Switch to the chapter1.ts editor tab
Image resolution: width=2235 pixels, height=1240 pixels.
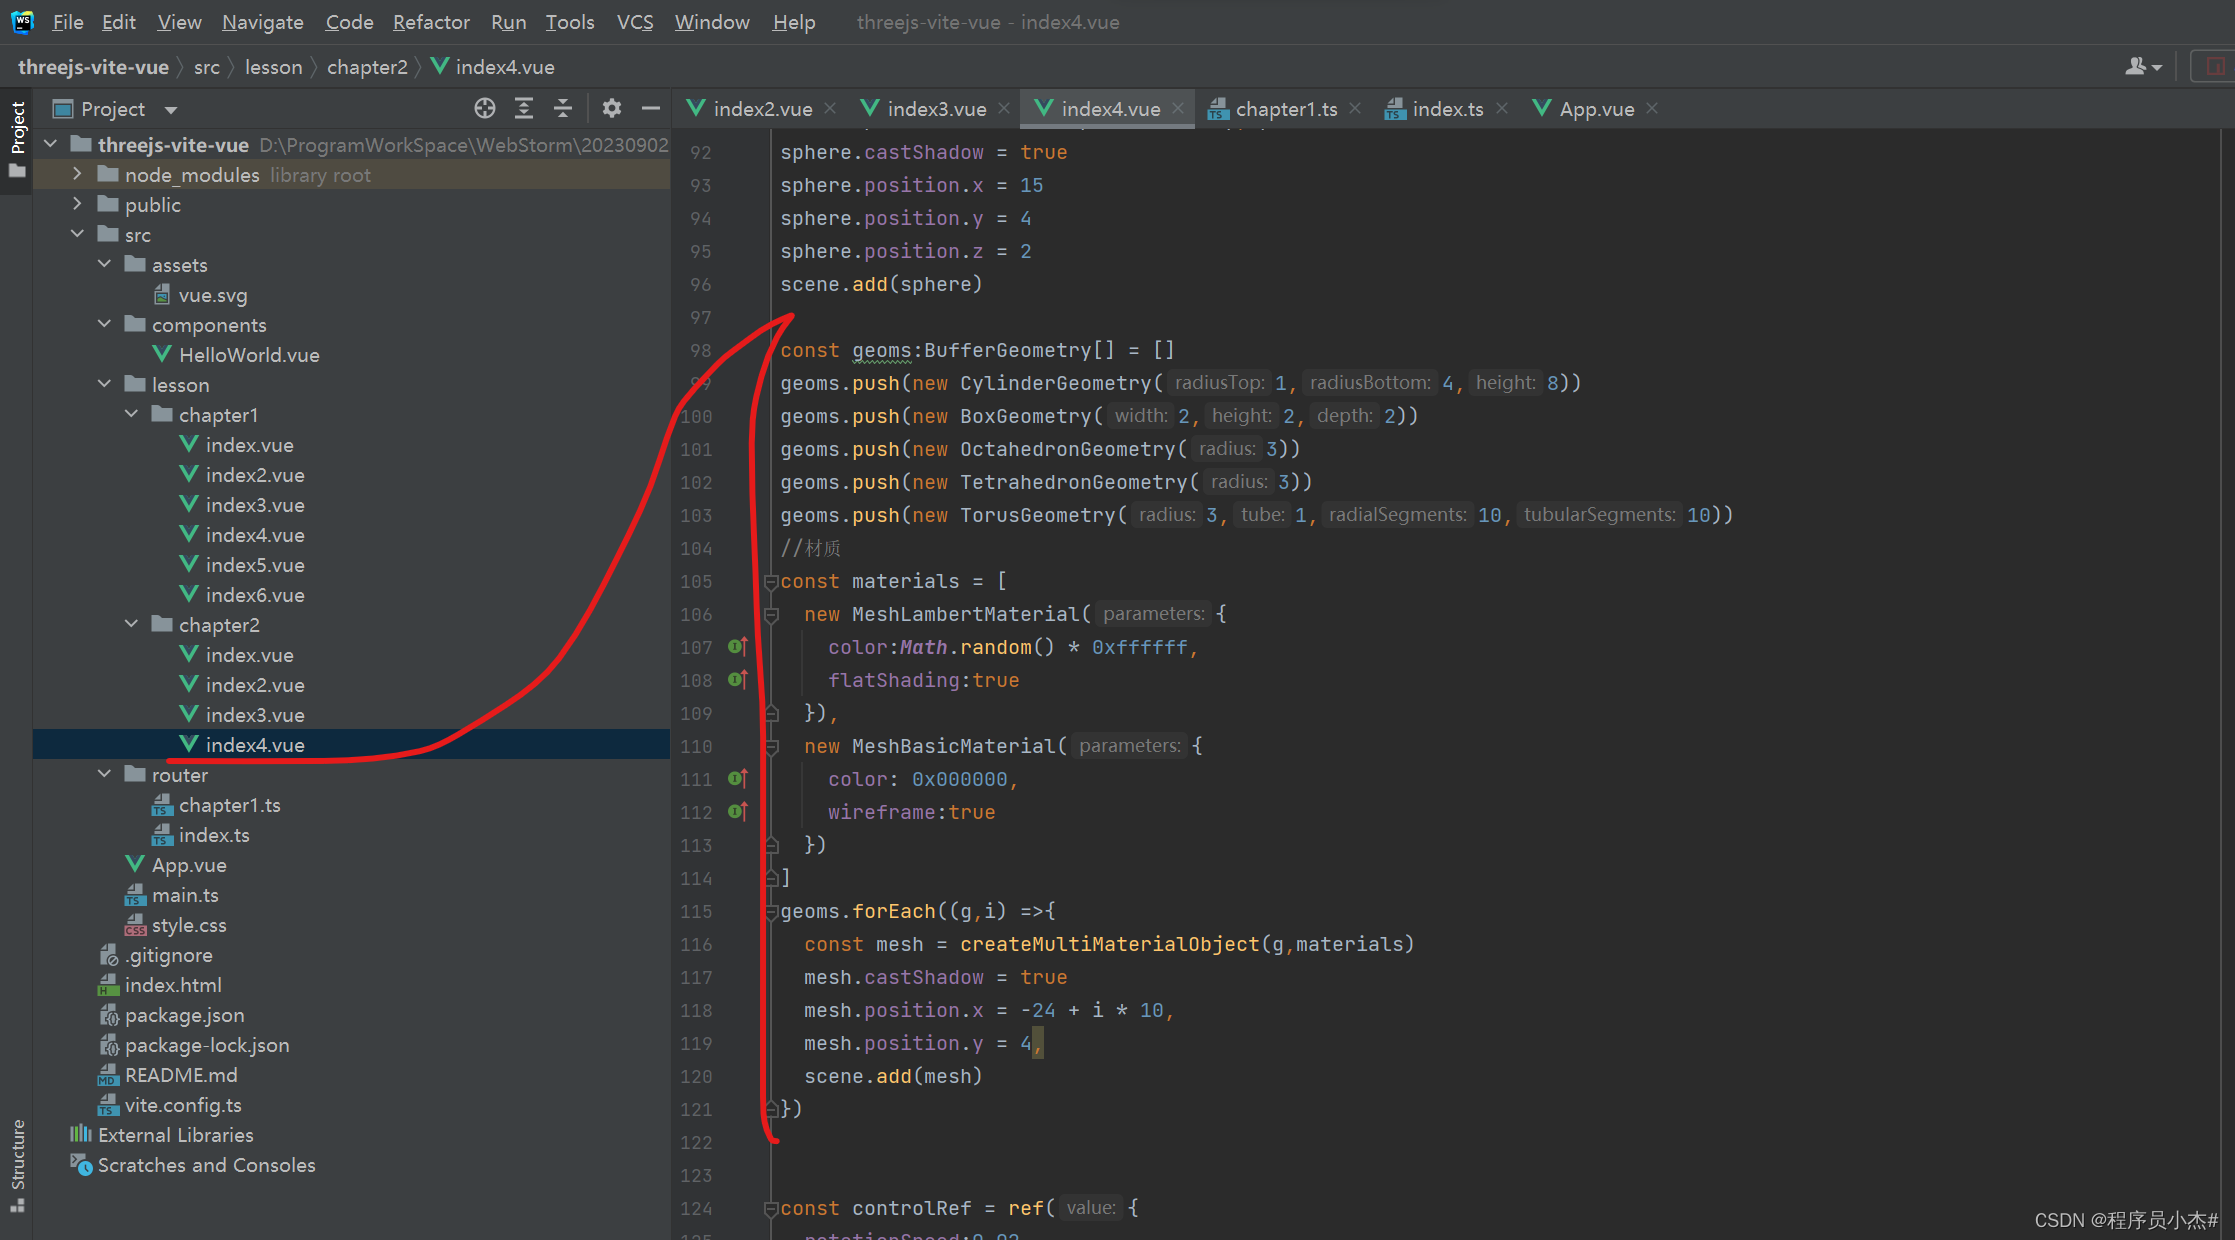[1285, 109]
